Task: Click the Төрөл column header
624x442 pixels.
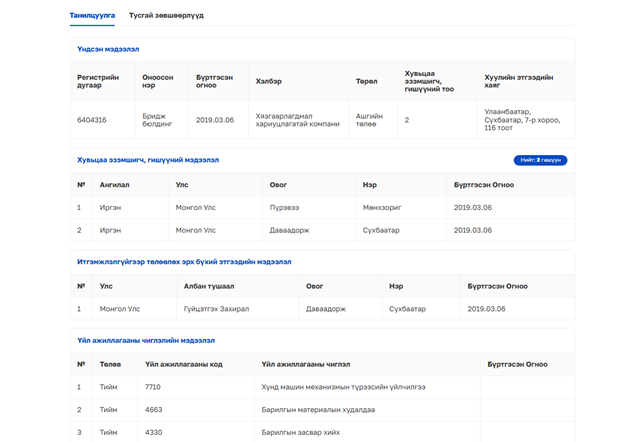Action: [x=367, y=81]
